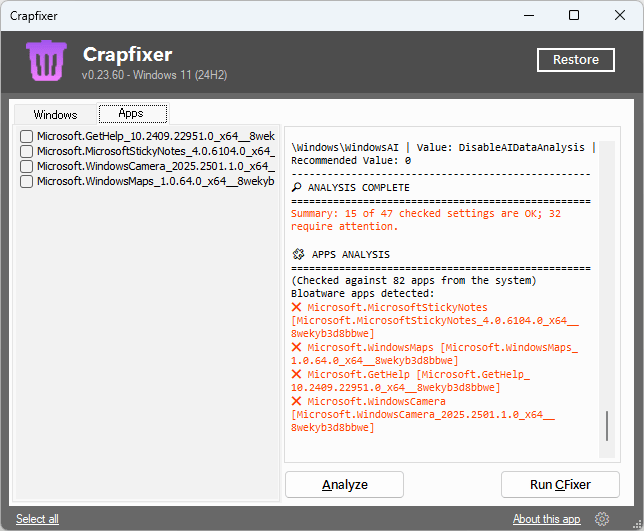644x531 pixels.
Task: Click the purple Crapfixer trash can logo
Action: [x=46, y=60]
